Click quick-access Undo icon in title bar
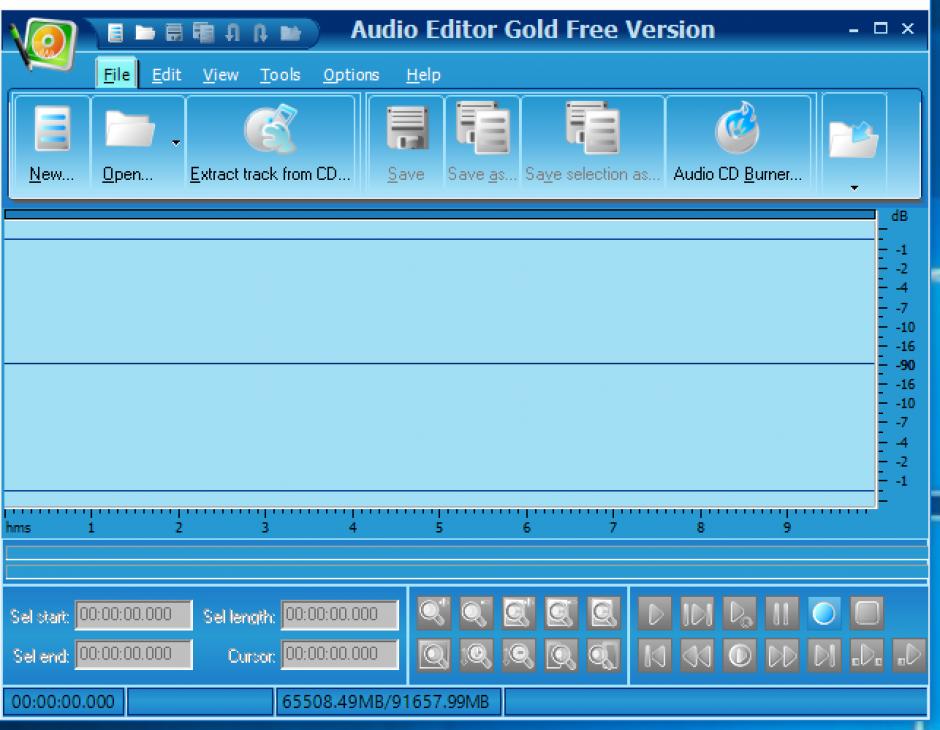Screen dimensions: 940x730 (233, 32)
